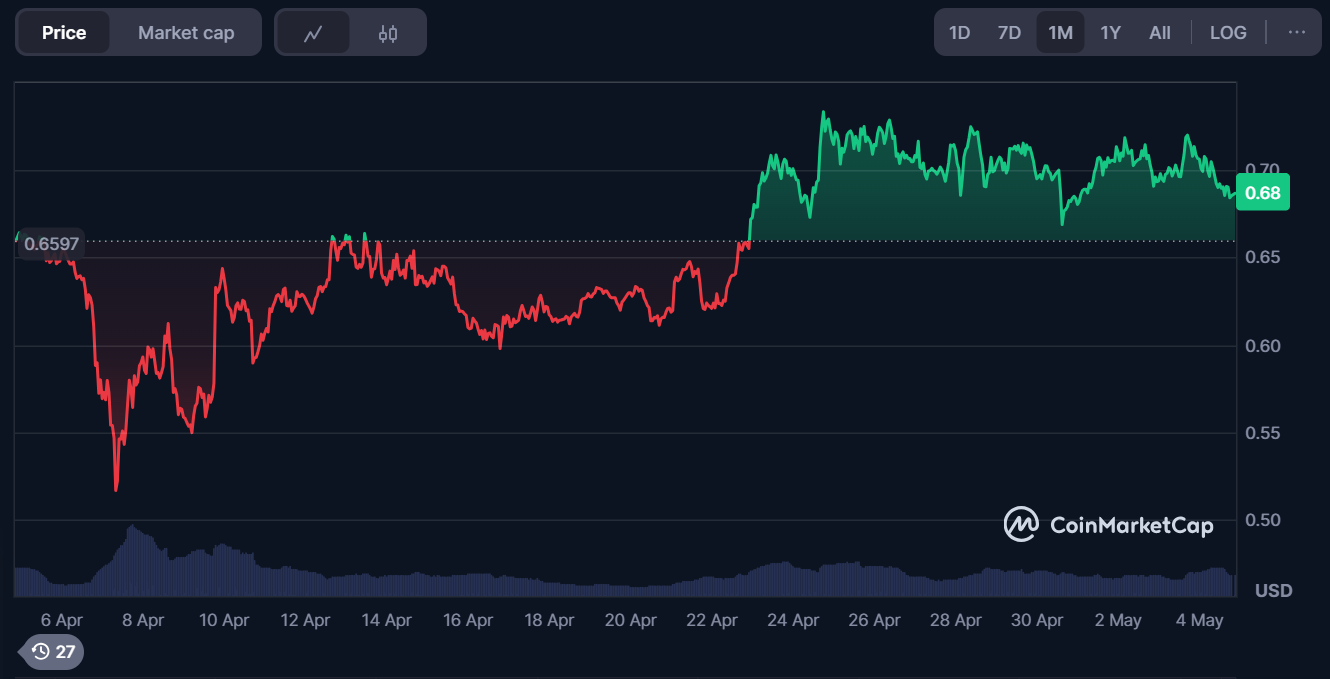Show All time price history

[1160, 32]
